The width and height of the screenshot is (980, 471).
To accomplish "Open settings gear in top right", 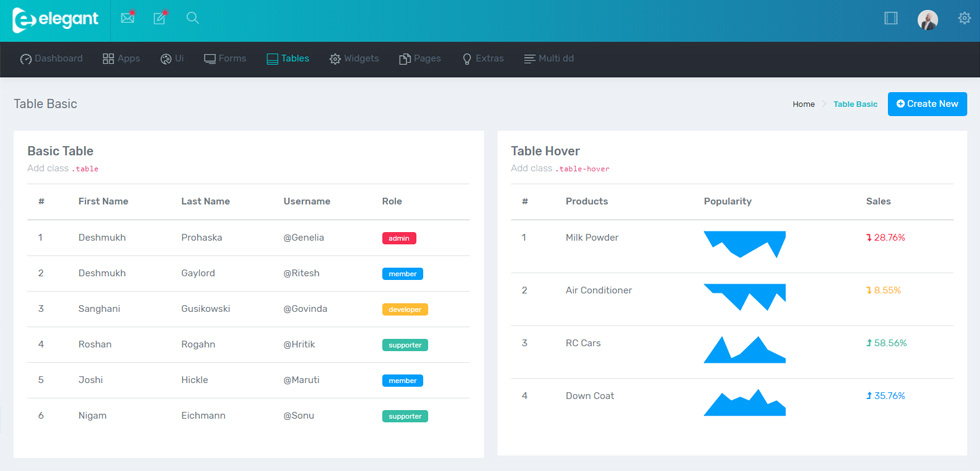I will (964, 18).
